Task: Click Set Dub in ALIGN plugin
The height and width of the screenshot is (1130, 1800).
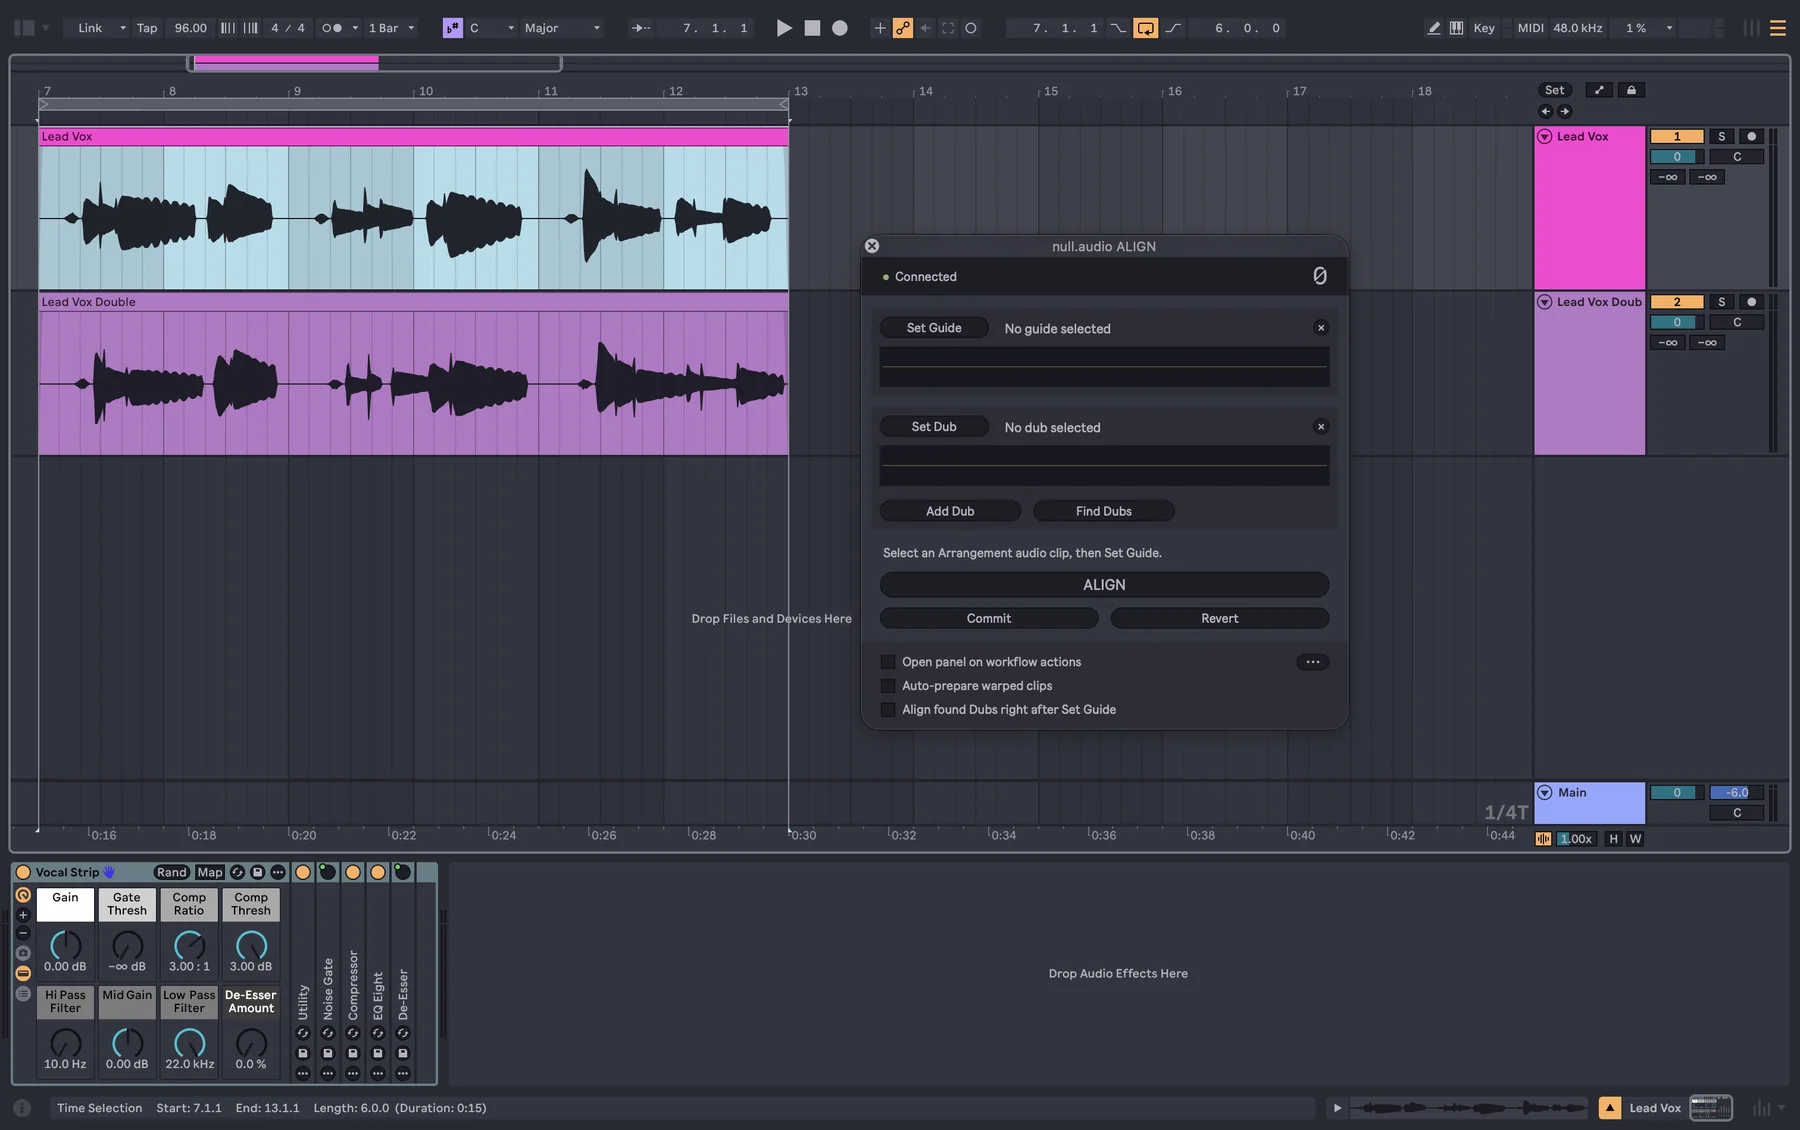Action: click(934, 427)
